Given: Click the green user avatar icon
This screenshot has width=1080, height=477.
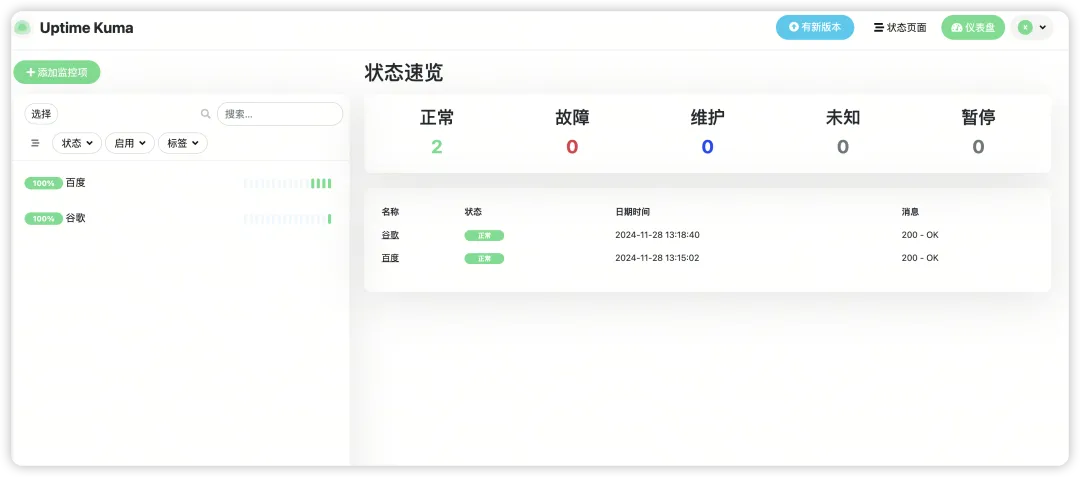Looking at the screenshot, I should click(x=1025, y=28).
